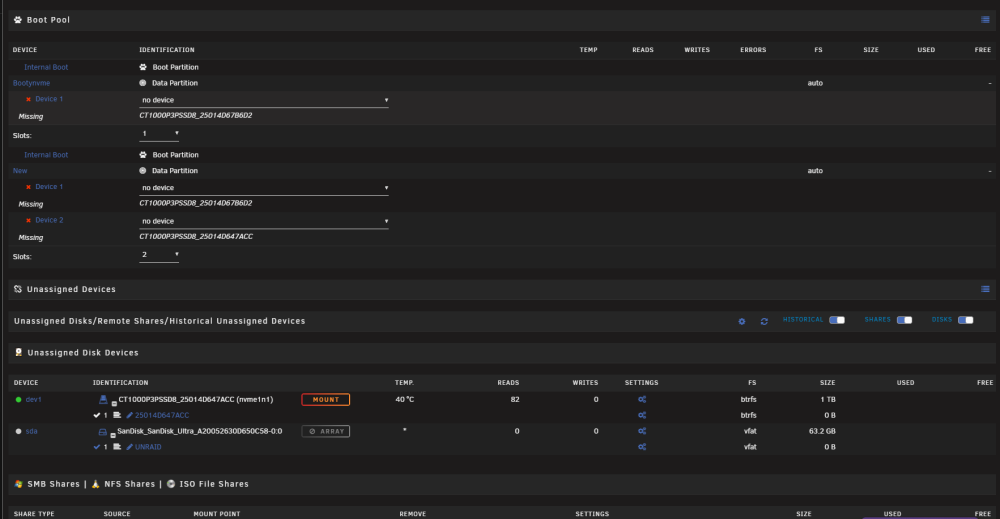The height and width of the screenshot is (519, 1000).
Task: Click the red X next to Device 2
Action: pos(28,221)
